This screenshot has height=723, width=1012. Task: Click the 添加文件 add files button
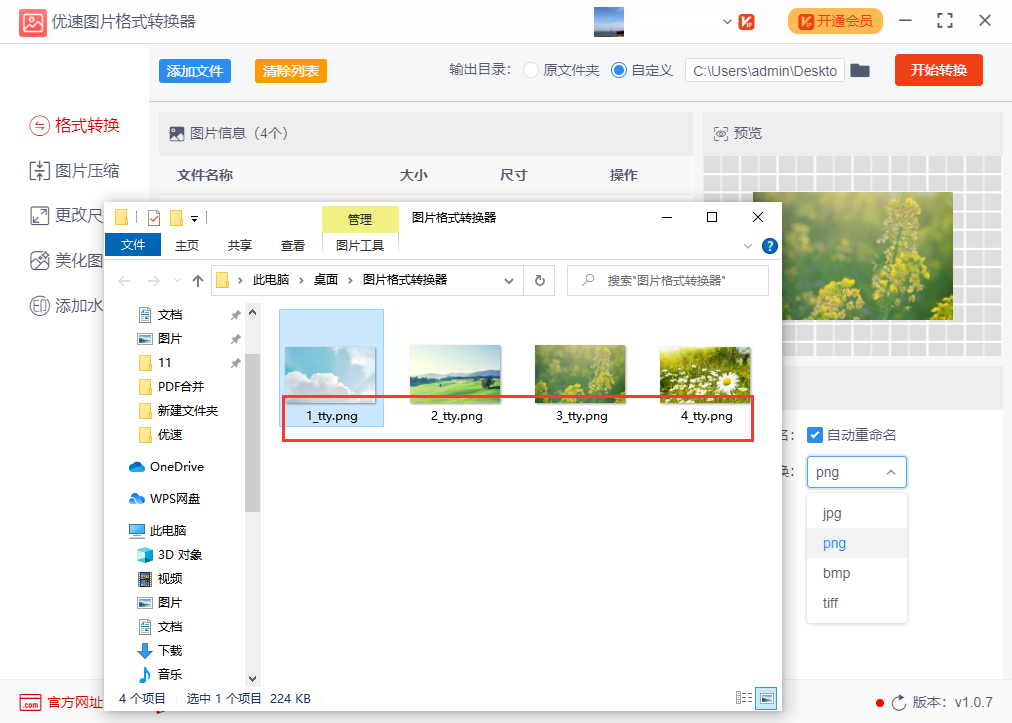[x=194, y=71]
